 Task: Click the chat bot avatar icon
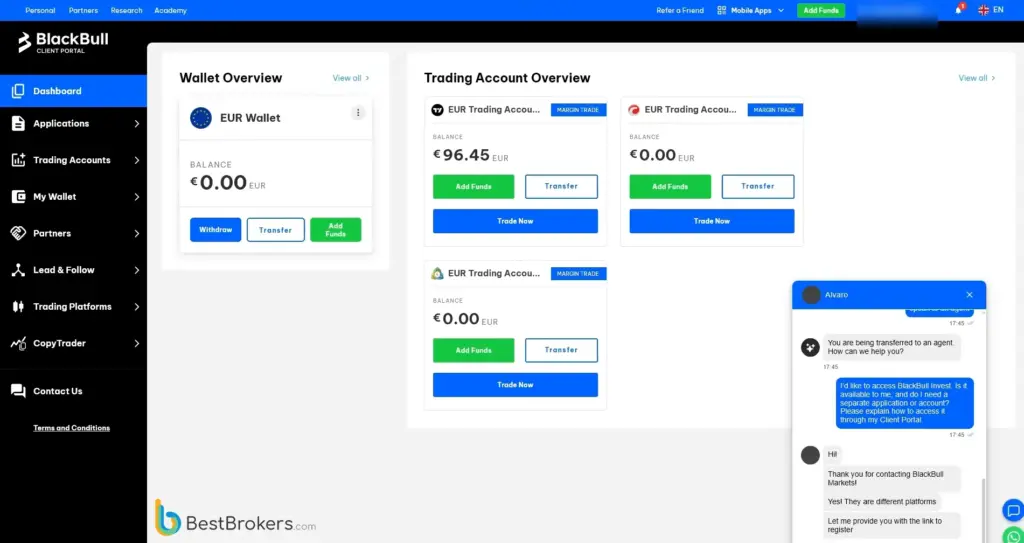click(x=810, y=348)
